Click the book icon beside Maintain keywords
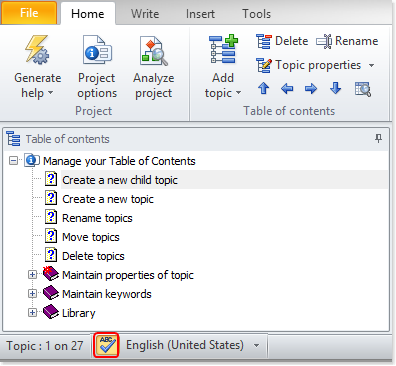This screenshot has width=396, height=366. (x=51, y=293)
